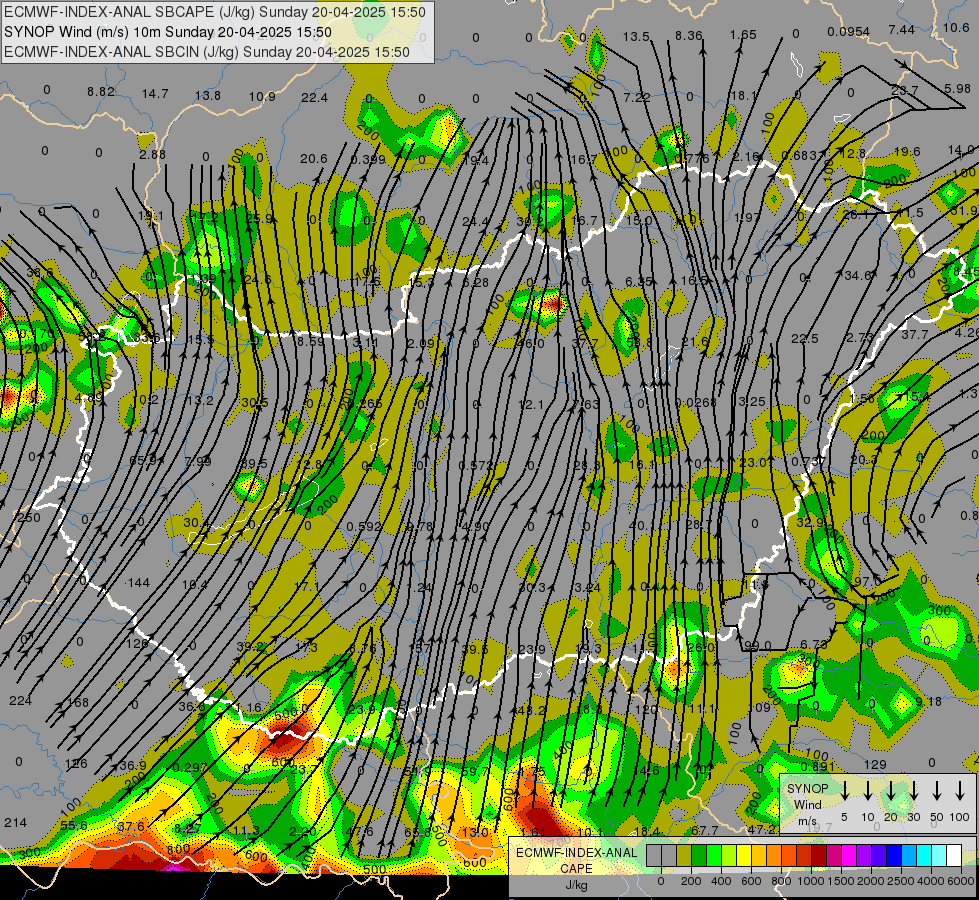Click the 12.1 value on the map
This screenshot has height=900, width=979.
point(531,405)
